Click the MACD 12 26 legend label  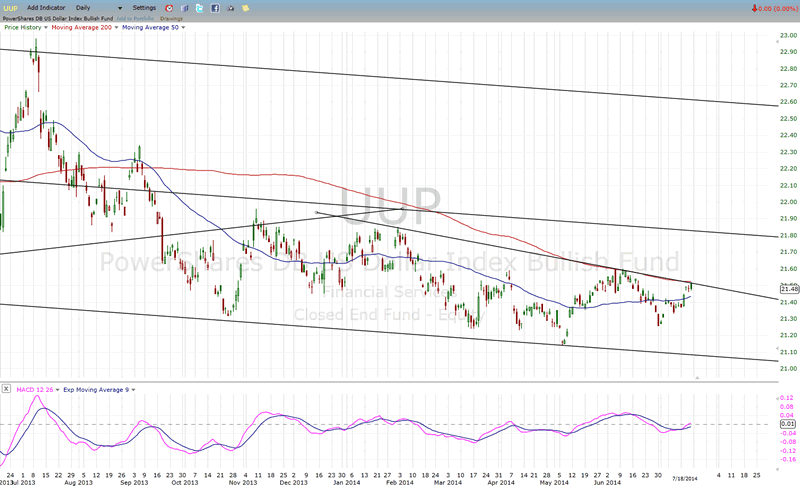(x=35, y=390)
